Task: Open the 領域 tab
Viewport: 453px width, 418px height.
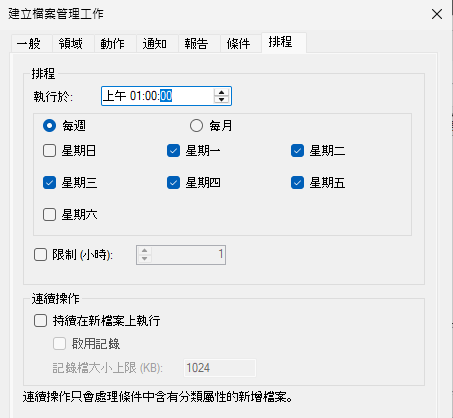Action: (x=73, y=44)
